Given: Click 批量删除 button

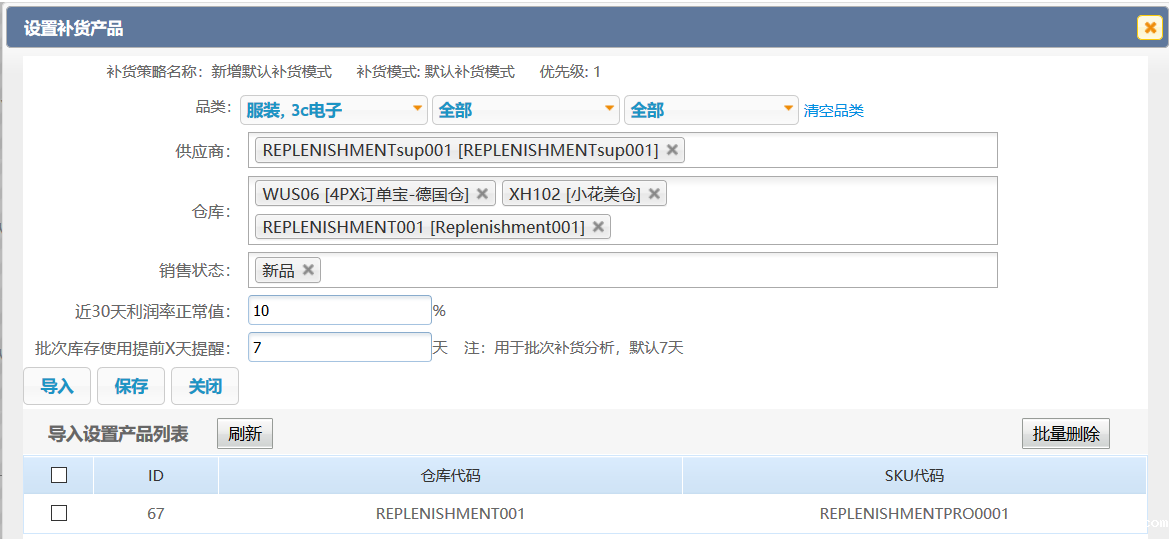Looking at the screenshot, I should tap(1065, 434).
